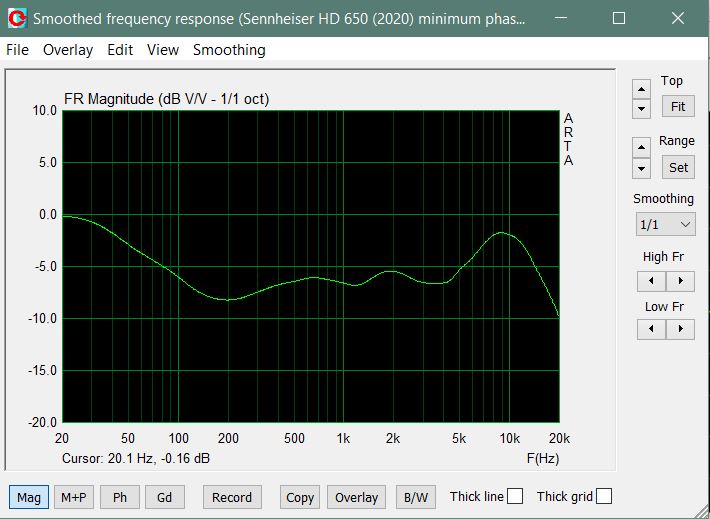Select the Mag view button

pos(29,497)
